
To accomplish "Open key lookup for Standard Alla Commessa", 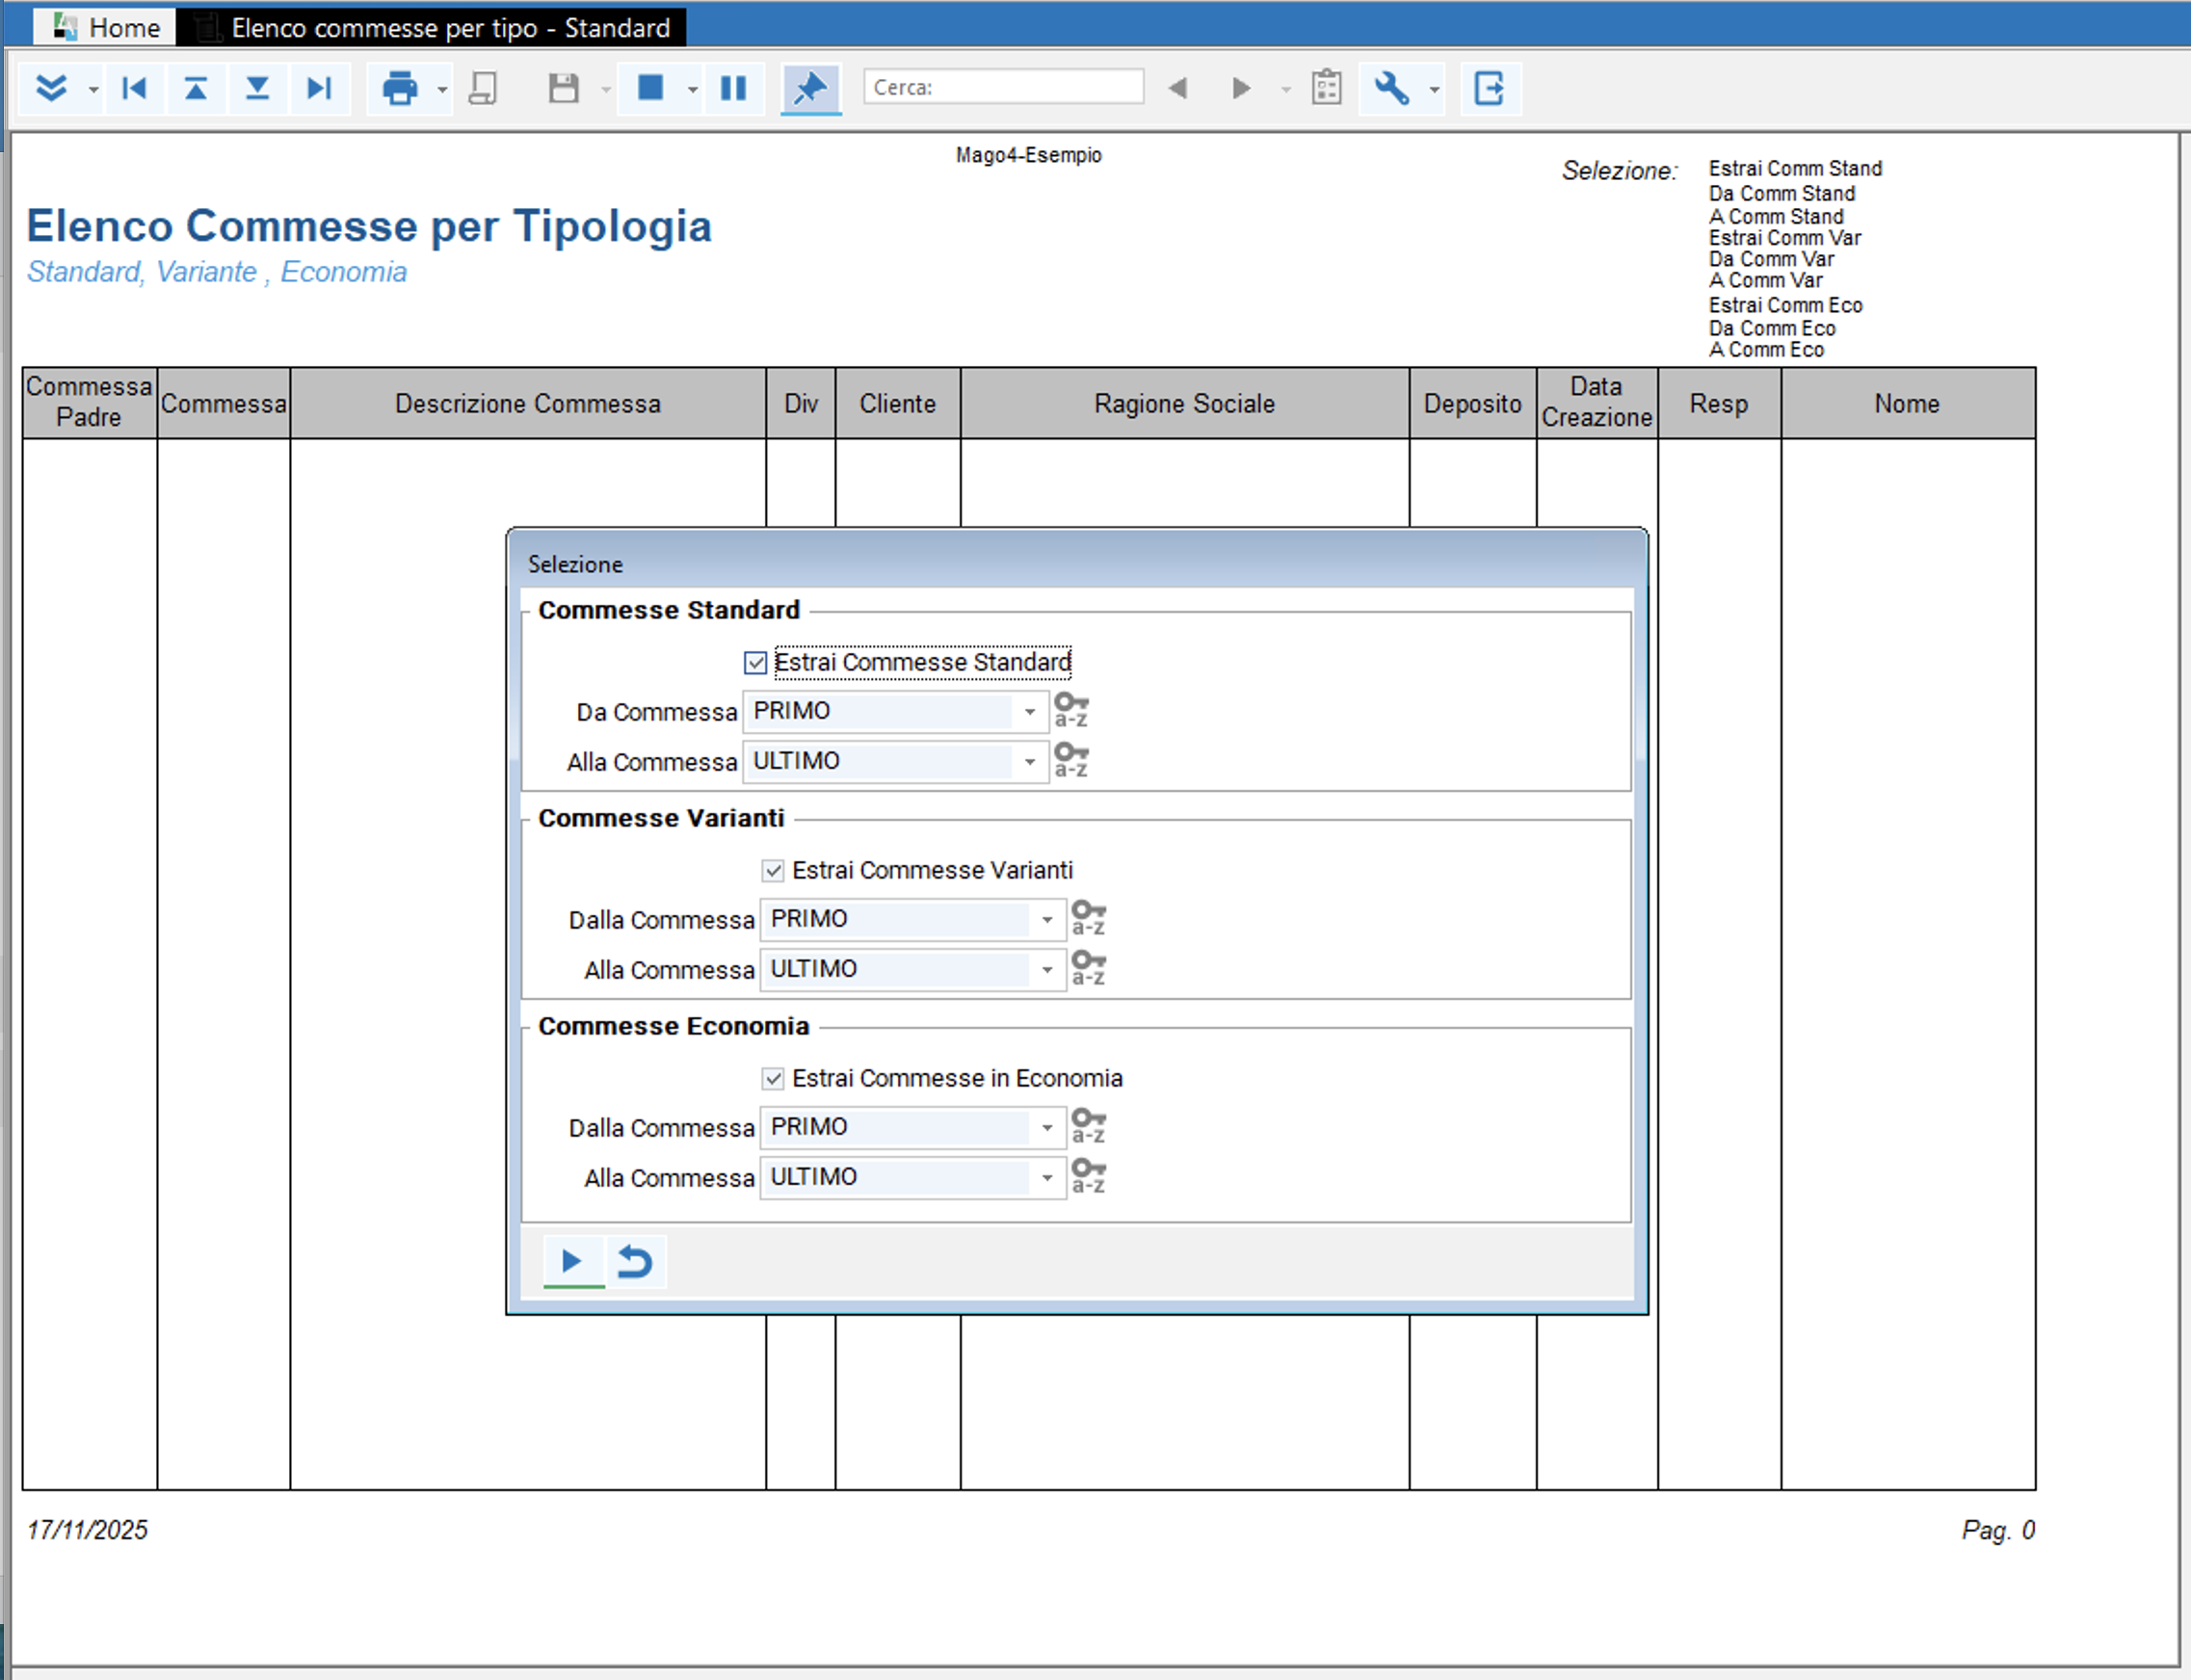I will coord(1071,760).
